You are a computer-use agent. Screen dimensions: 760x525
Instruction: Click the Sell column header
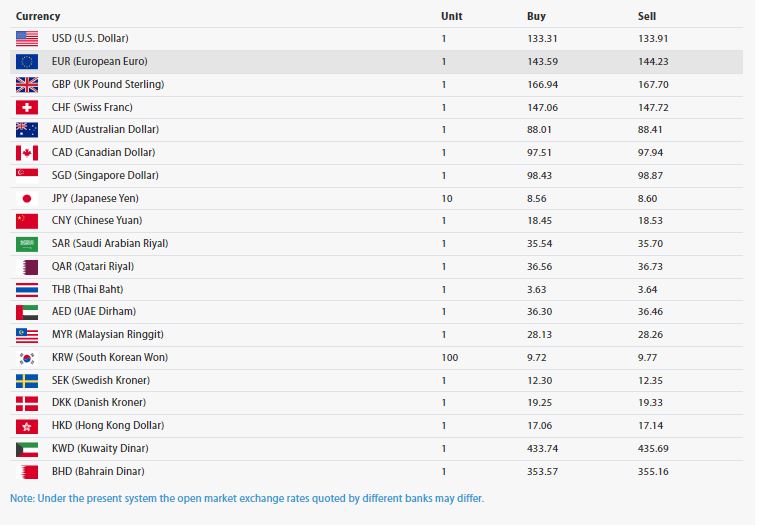coord(647,16)
